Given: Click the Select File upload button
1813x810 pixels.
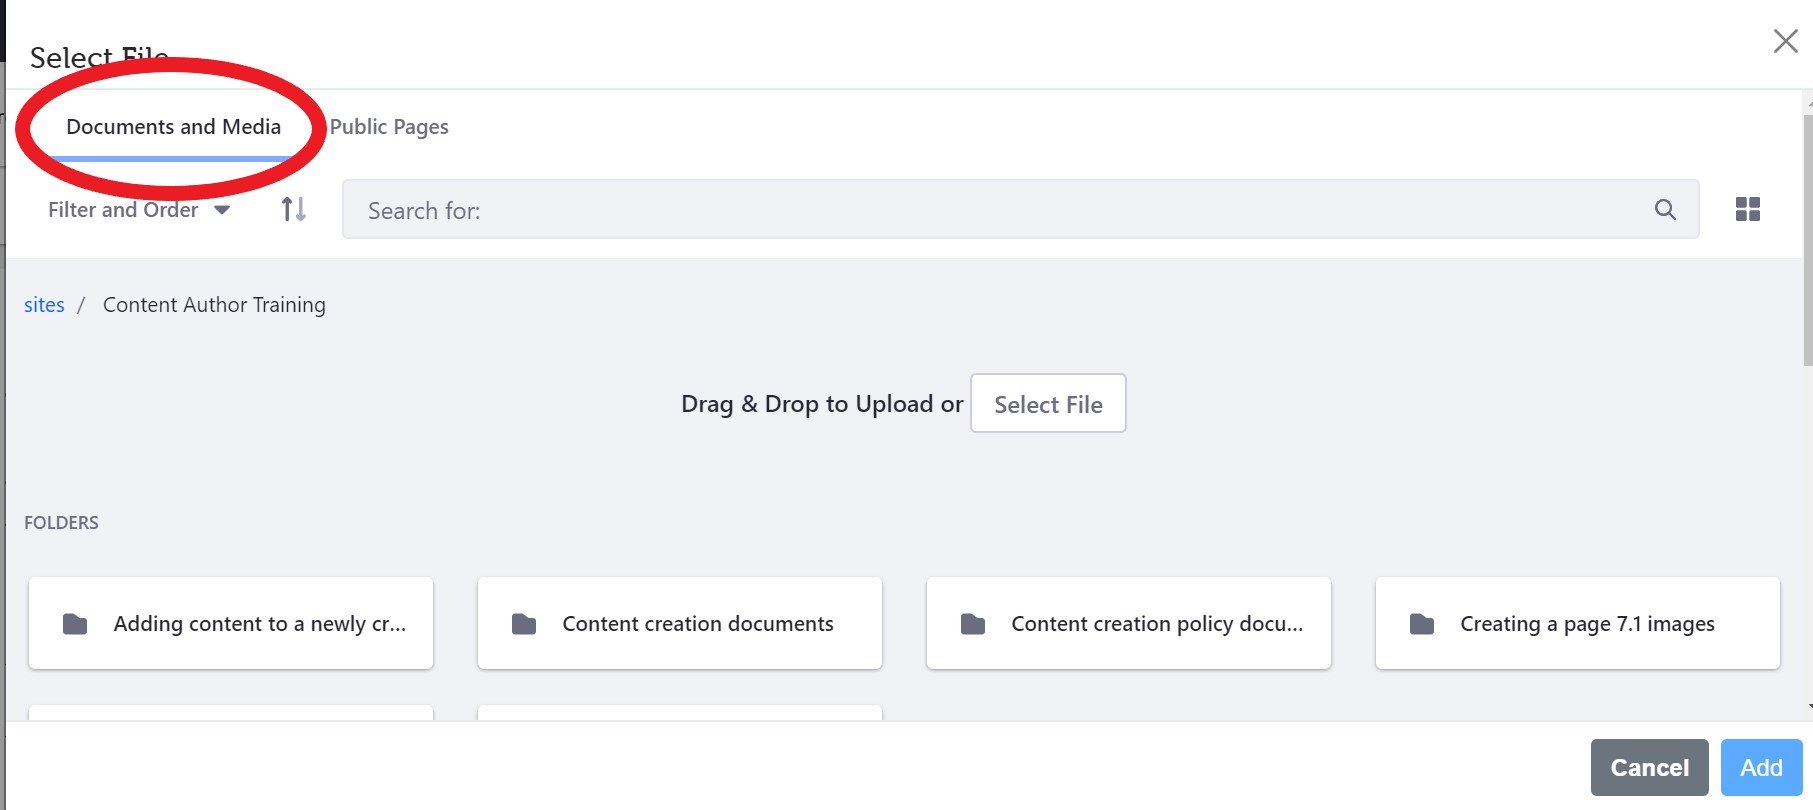Looking at the screenshot, I should click(1048, 404).
